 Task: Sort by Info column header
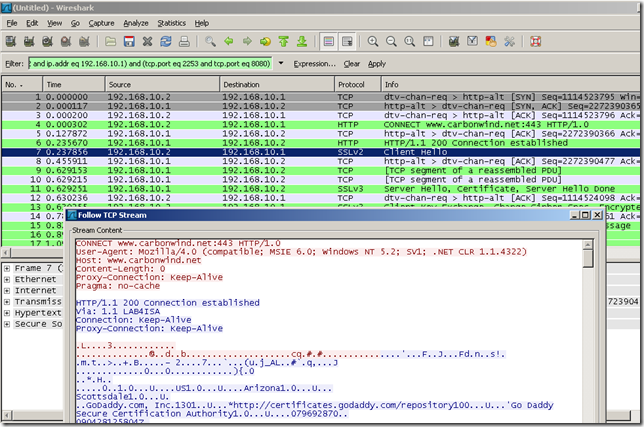tap(511, 85)
